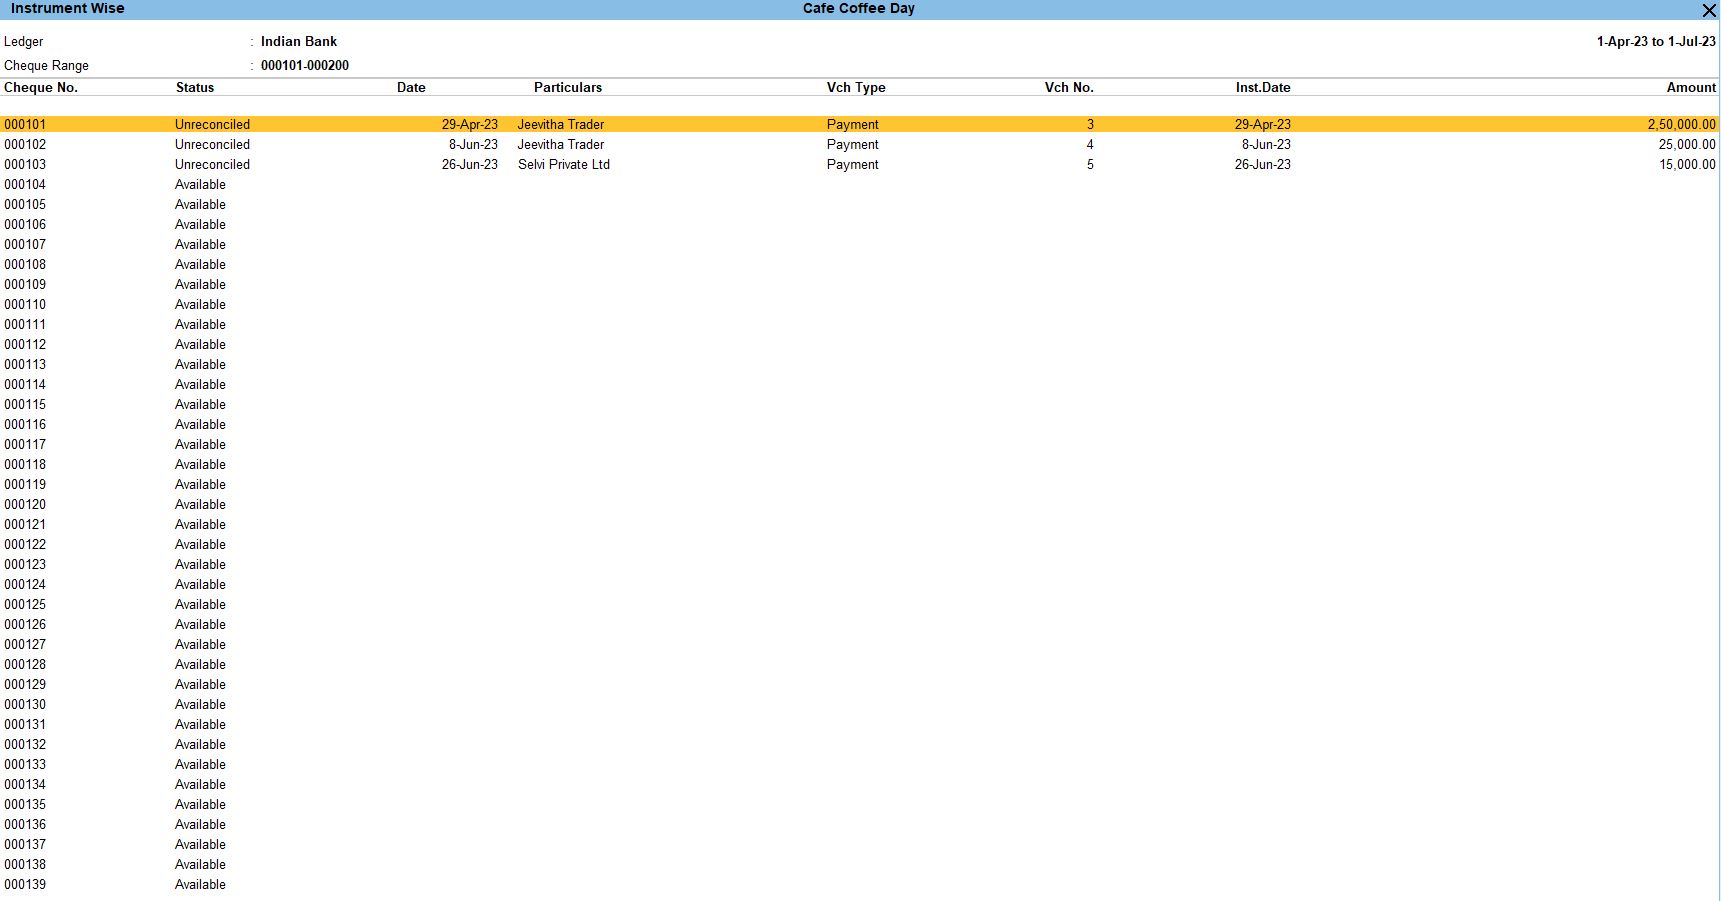This screenshot has height=901, width=1721.
Task: Select cheque number 000119
Action: coord(25,484)
